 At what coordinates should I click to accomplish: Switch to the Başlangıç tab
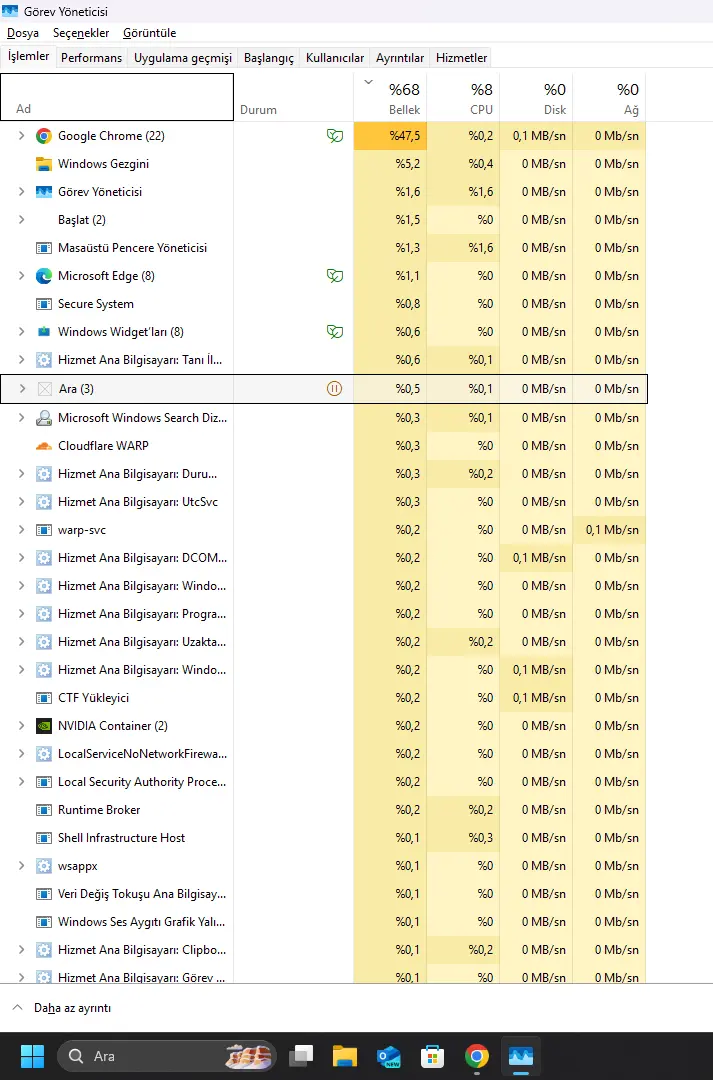click(269, 58)
